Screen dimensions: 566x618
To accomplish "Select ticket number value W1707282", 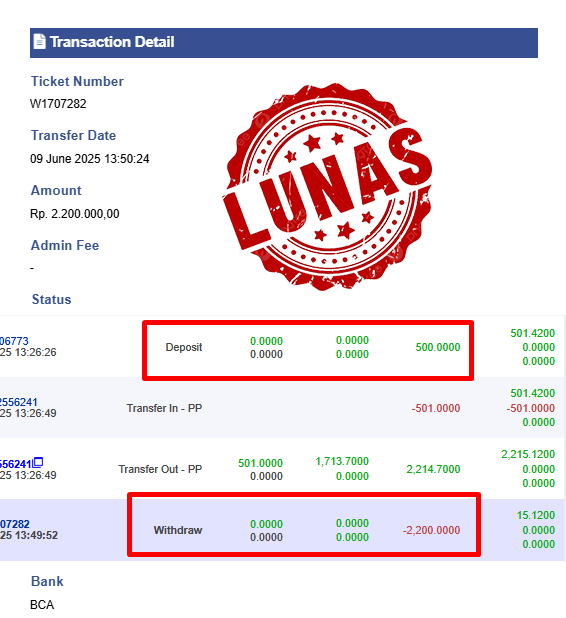I will click(58, 104).
